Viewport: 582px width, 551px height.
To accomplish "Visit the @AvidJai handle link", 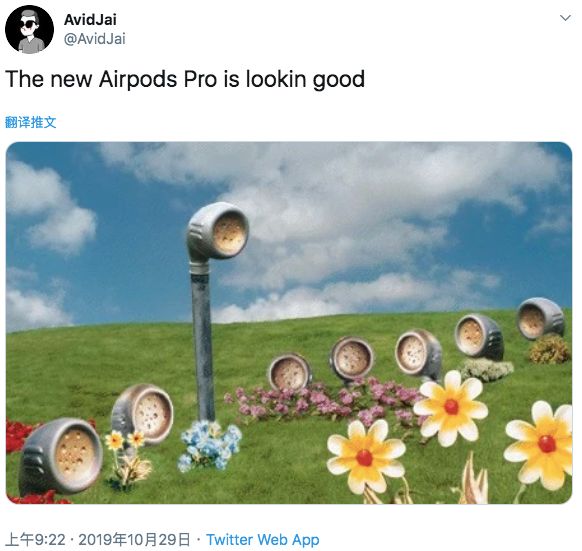I will coord(95,39).
